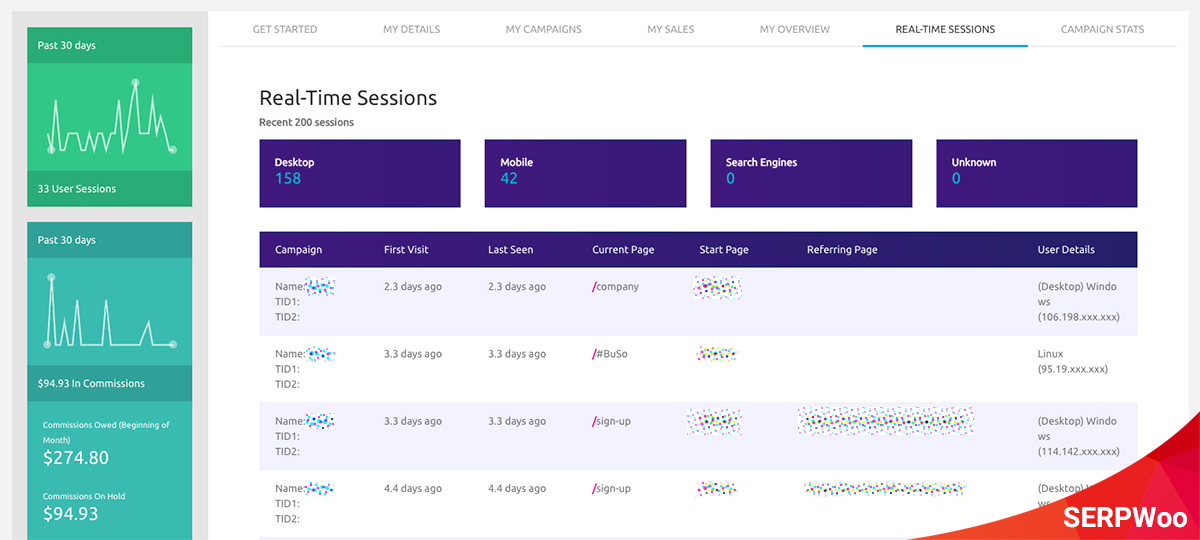
Task: Open the /company current page link
Action: [x=615, y=287]
